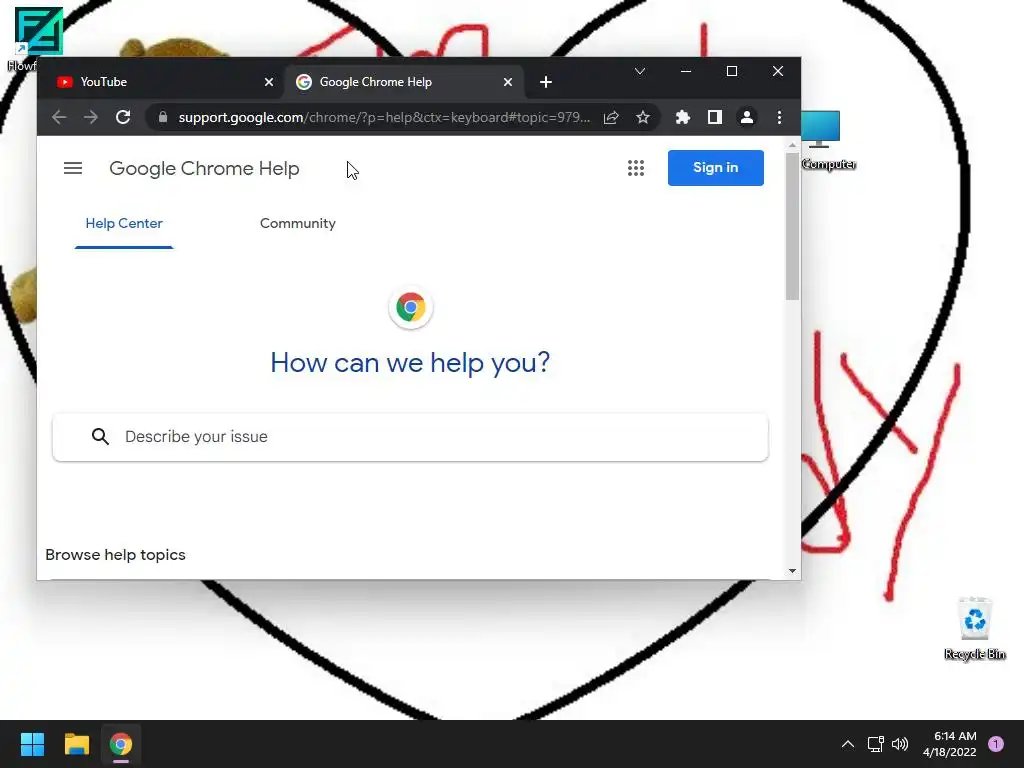Maximize the Chrome window
1024x768 pixels.
click(x=731, y=71)
